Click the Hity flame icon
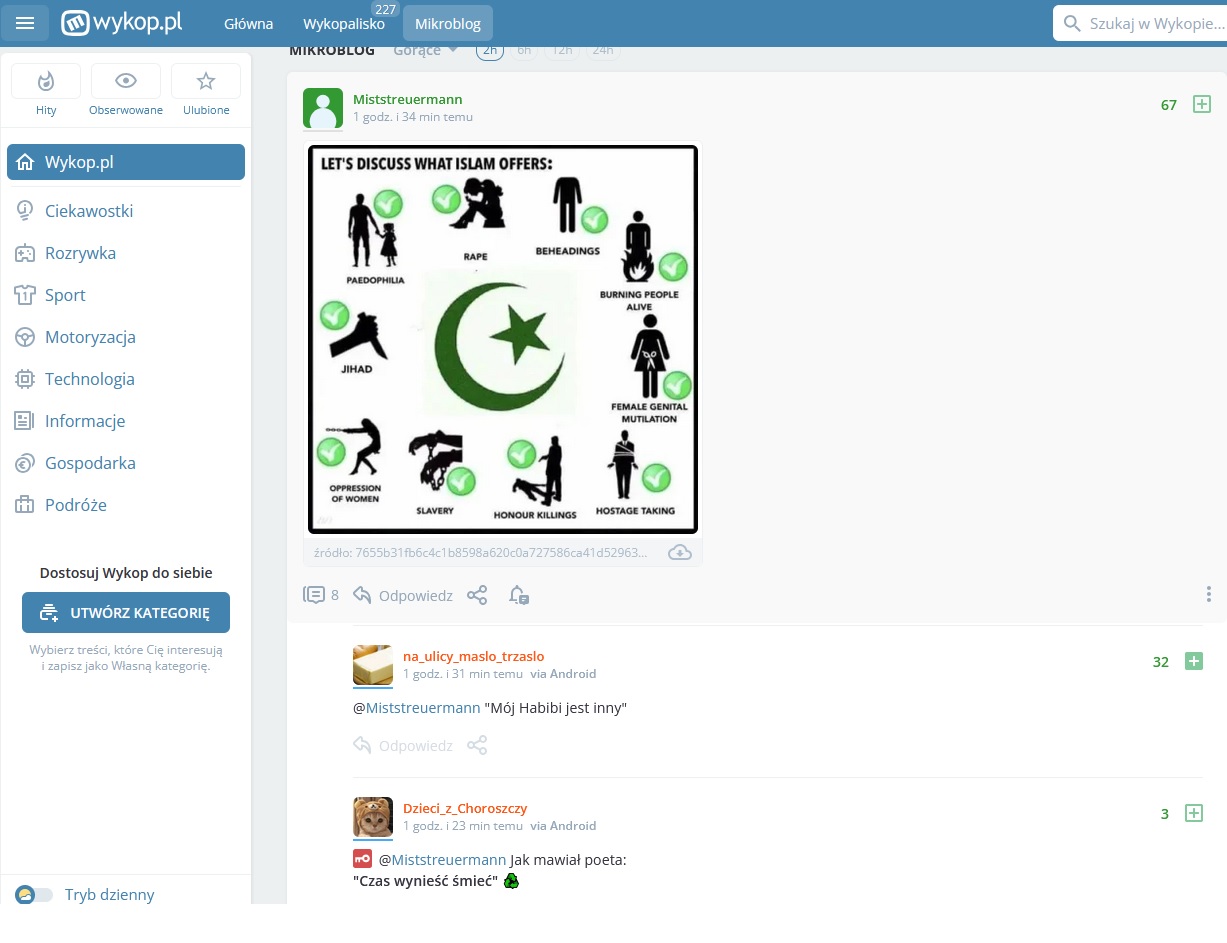This screenshot has width=1227, height=943. click(46, 82)
